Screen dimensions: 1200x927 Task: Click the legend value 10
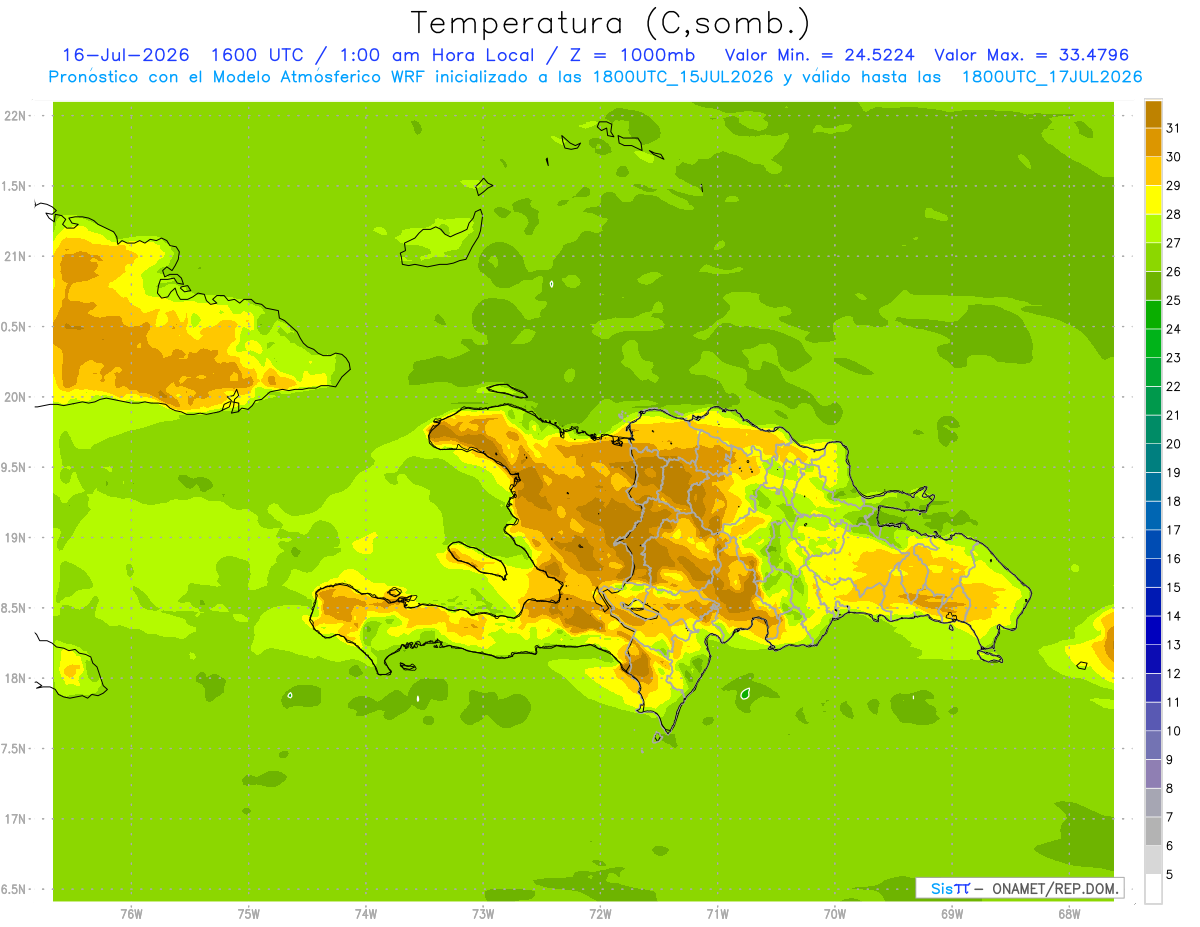point(1174,731)
